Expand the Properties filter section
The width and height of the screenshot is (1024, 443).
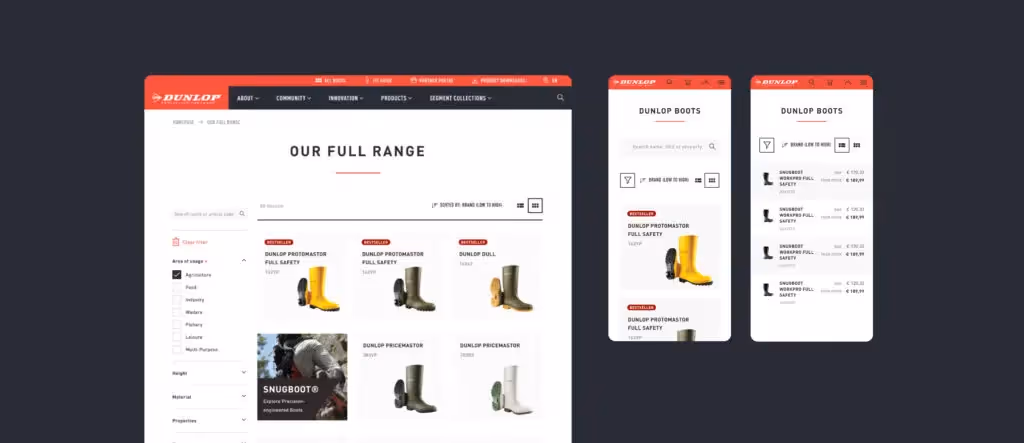coord(244,420)
